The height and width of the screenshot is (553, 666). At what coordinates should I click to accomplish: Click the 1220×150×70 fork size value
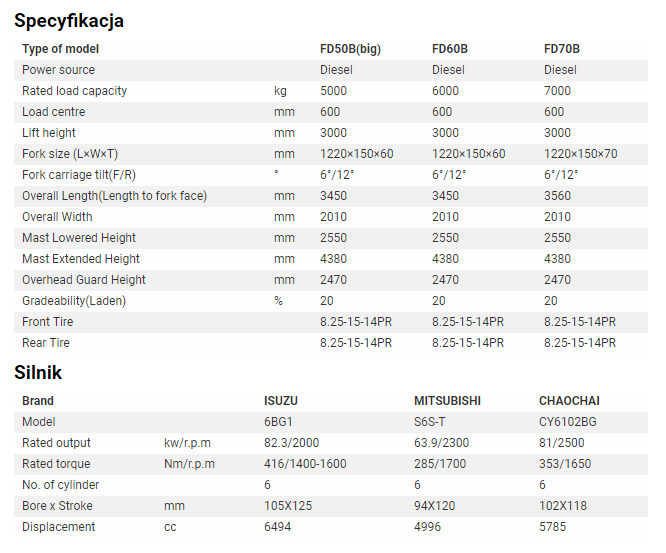(581, 154)
